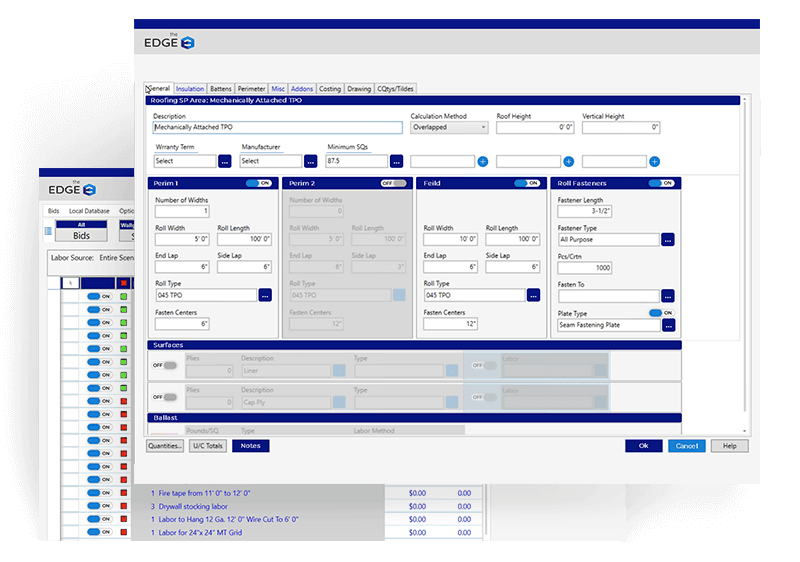
Task: Click Vertical Height input field
Action: click(x=621, y=127)
